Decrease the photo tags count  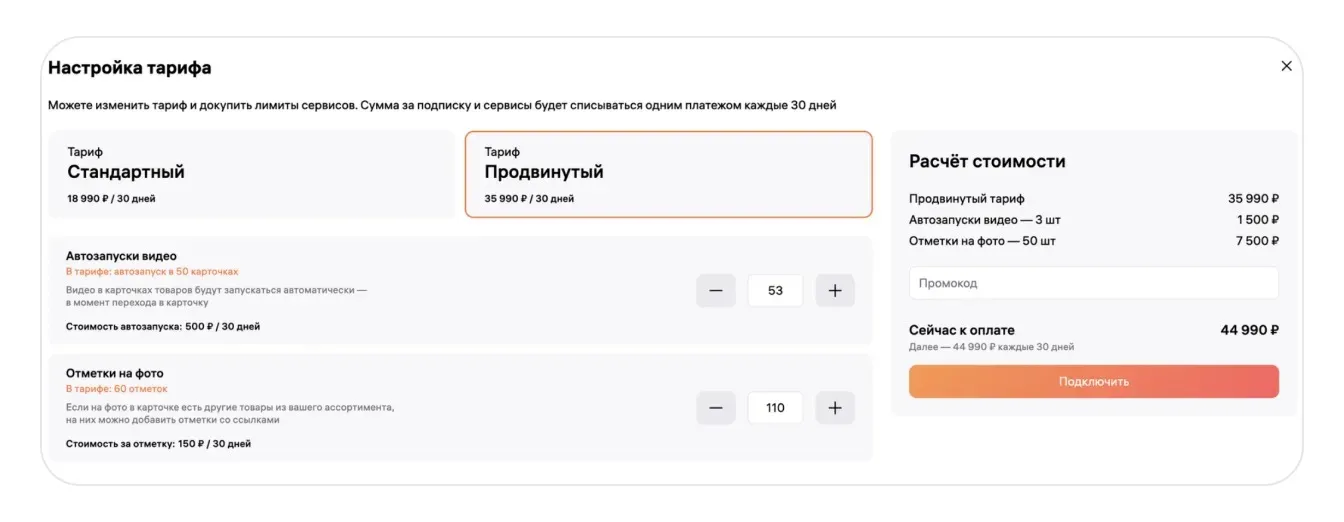[716, 408]
